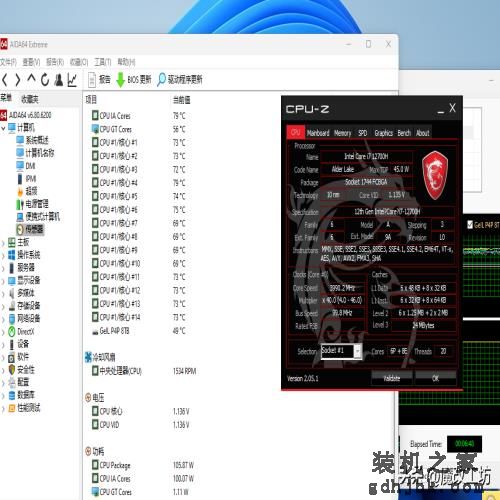The width and height of the screenshot is (500, 500).
Task: Expand the 服务器 tree node
Action: [3, 268]
